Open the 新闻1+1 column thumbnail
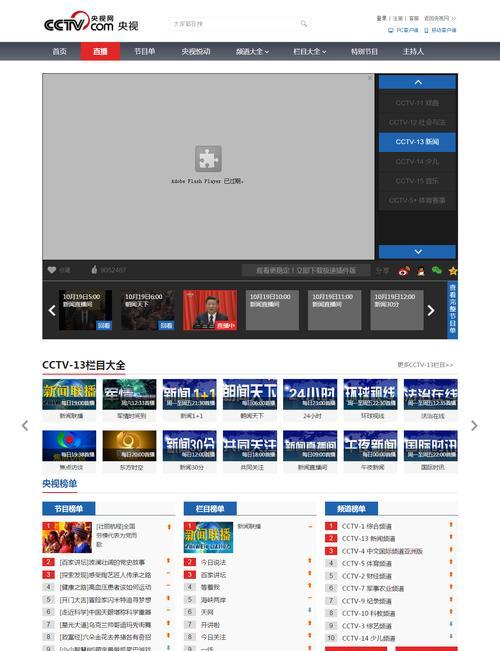This screenshot has height=651, width=500. tap(189, 394)
